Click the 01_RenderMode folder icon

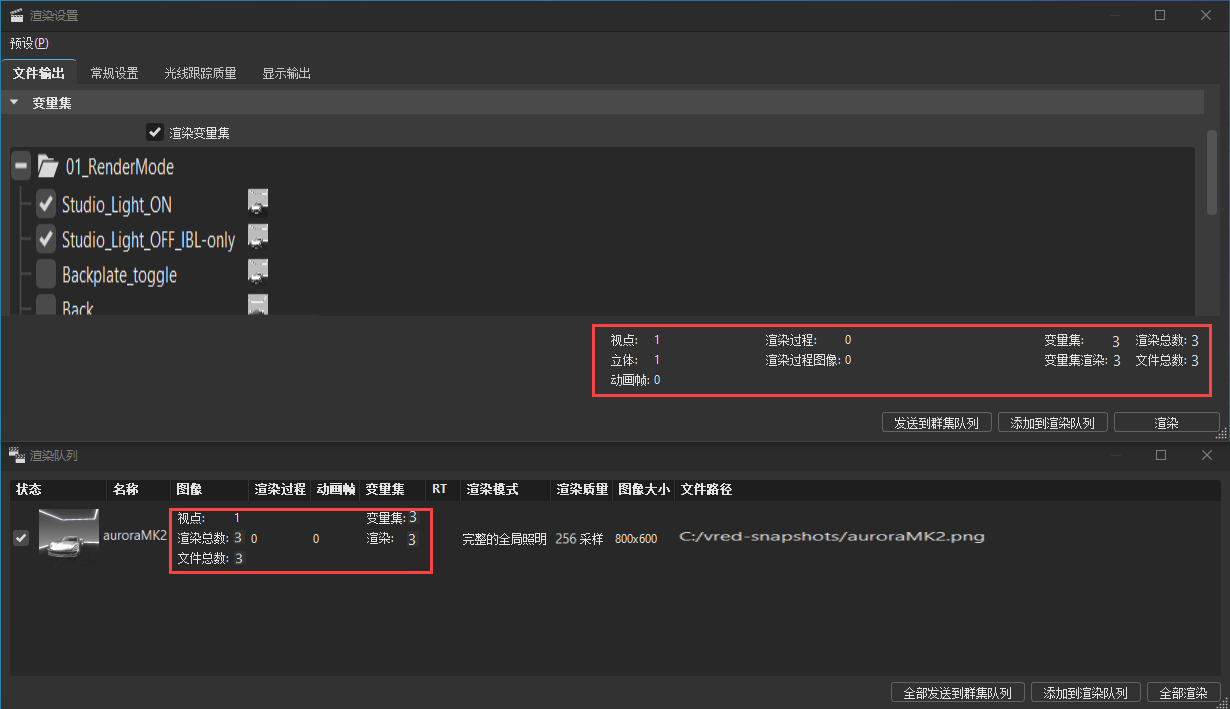pyautogui.click(x=48, y=166)
